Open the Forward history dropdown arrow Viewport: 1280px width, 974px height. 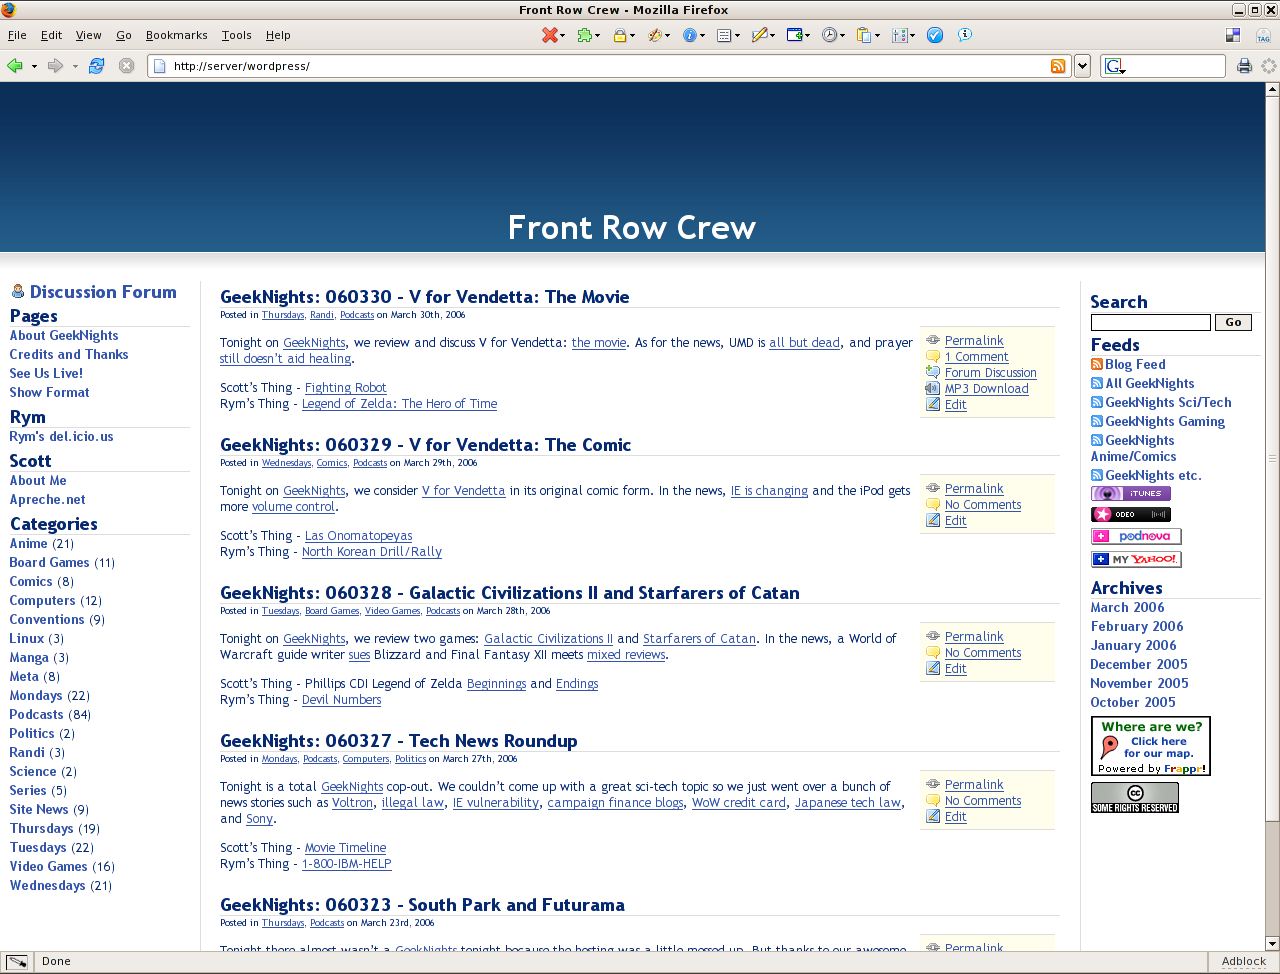tap(74, 67)
